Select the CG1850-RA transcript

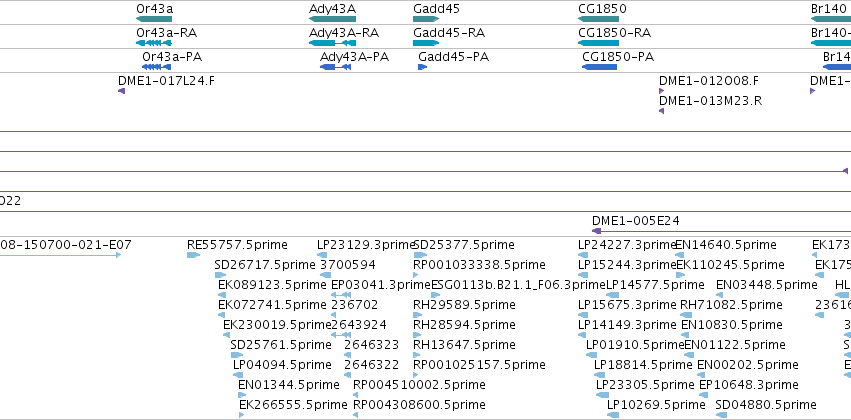click(599, 43)
